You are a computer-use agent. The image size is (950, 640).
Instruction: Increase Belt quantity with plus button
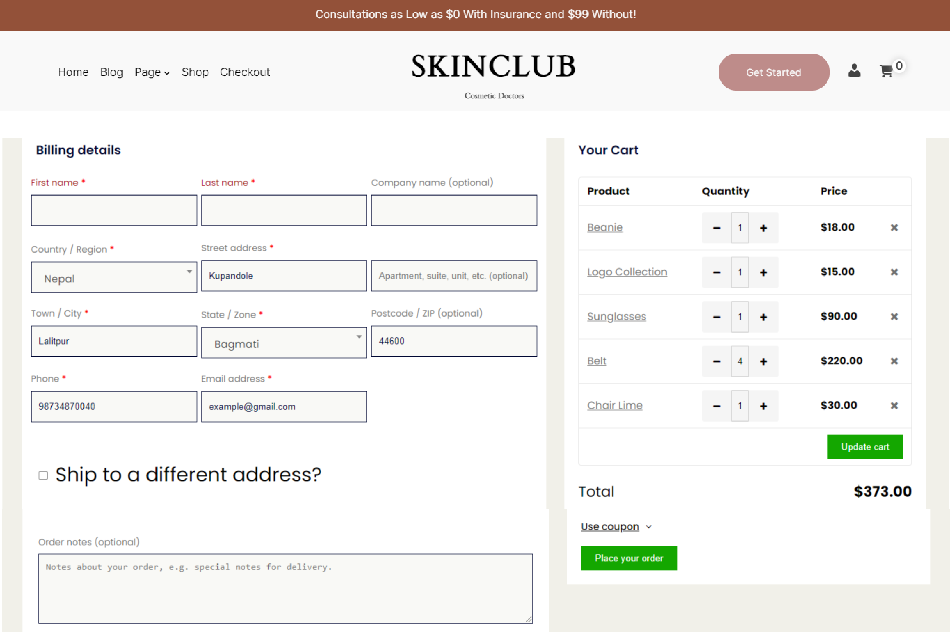point(763,361)
